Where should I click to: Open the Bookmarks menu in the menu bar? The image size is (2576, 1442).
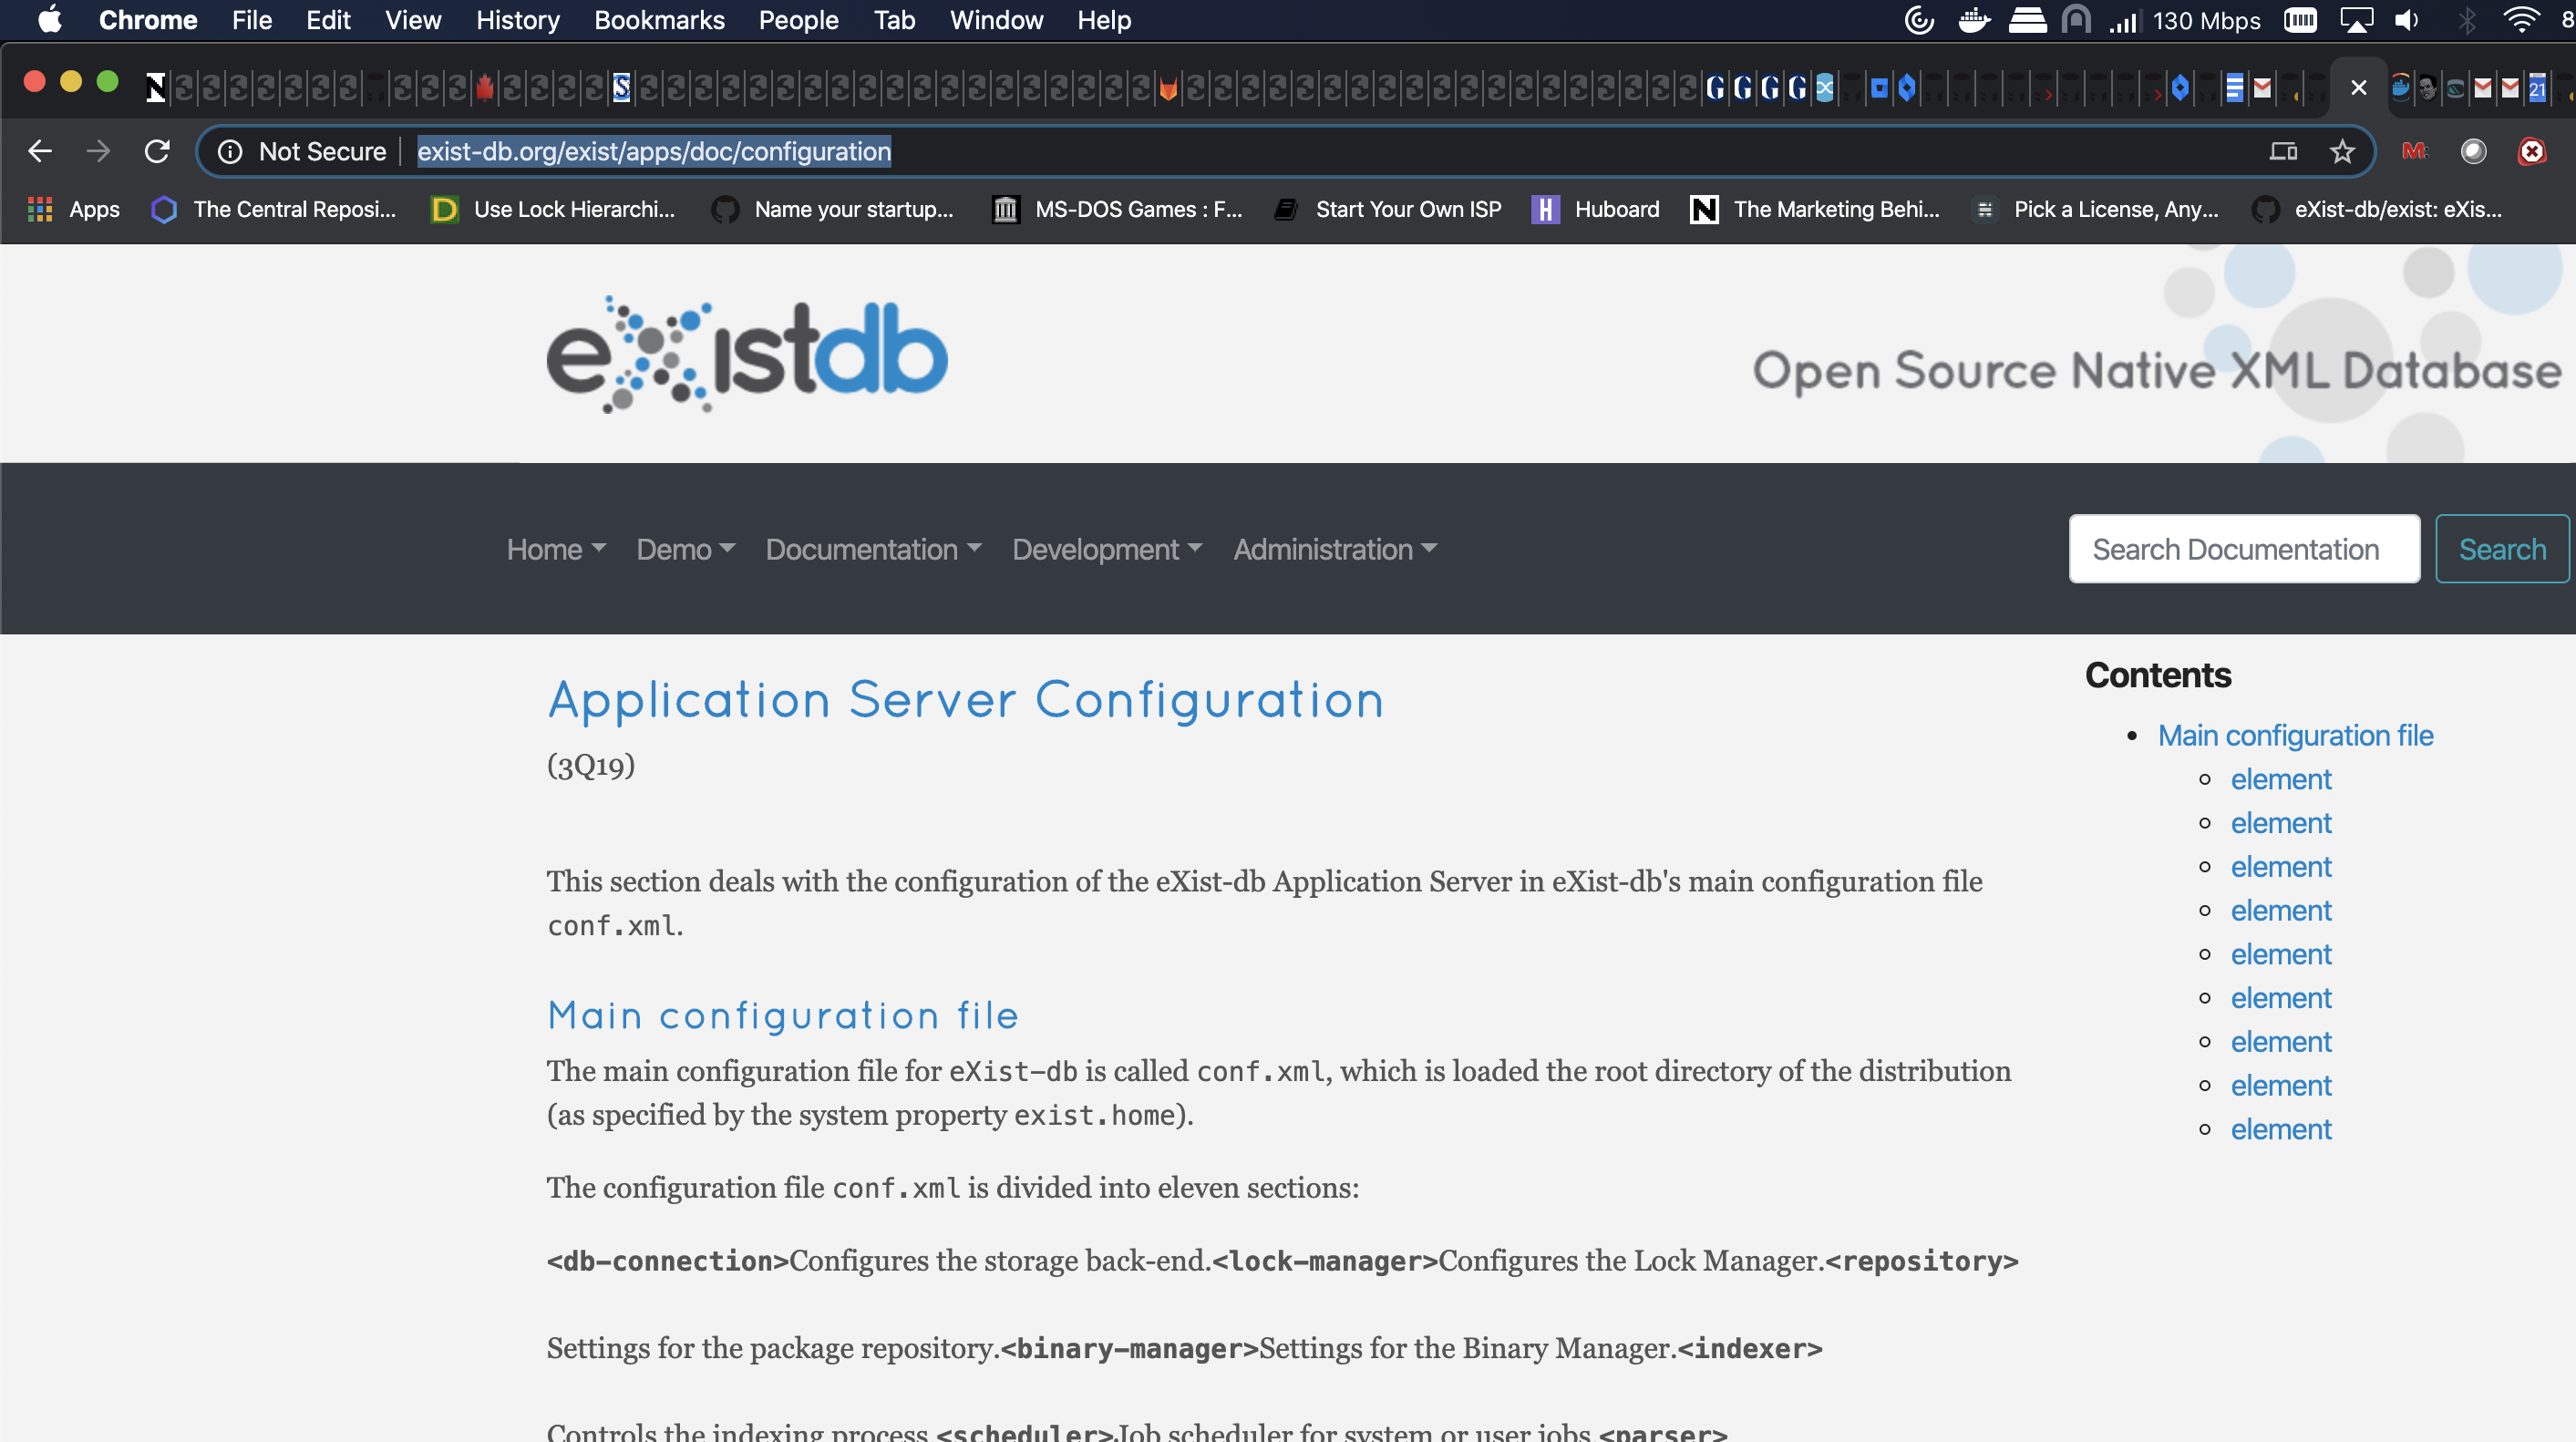point(659,20)
